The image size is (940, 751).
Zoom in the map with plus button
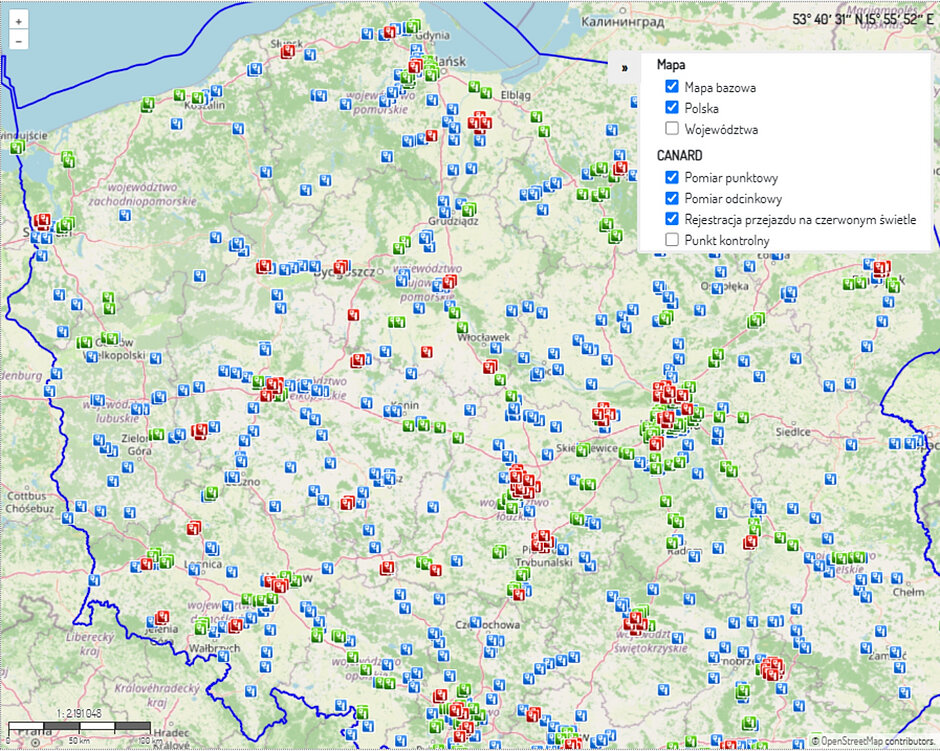pyautogui.click(x=19, y=21)
